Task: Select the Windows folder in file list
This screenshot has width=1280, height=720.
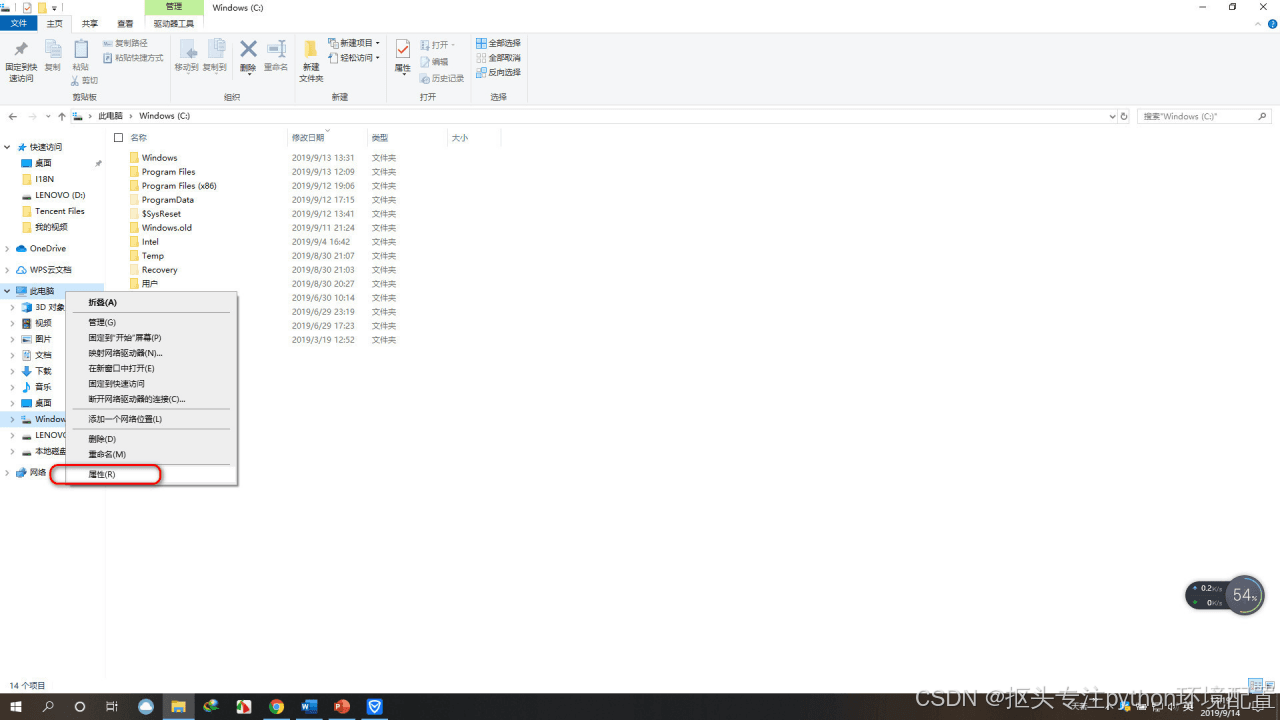Action: click(160, 158)
